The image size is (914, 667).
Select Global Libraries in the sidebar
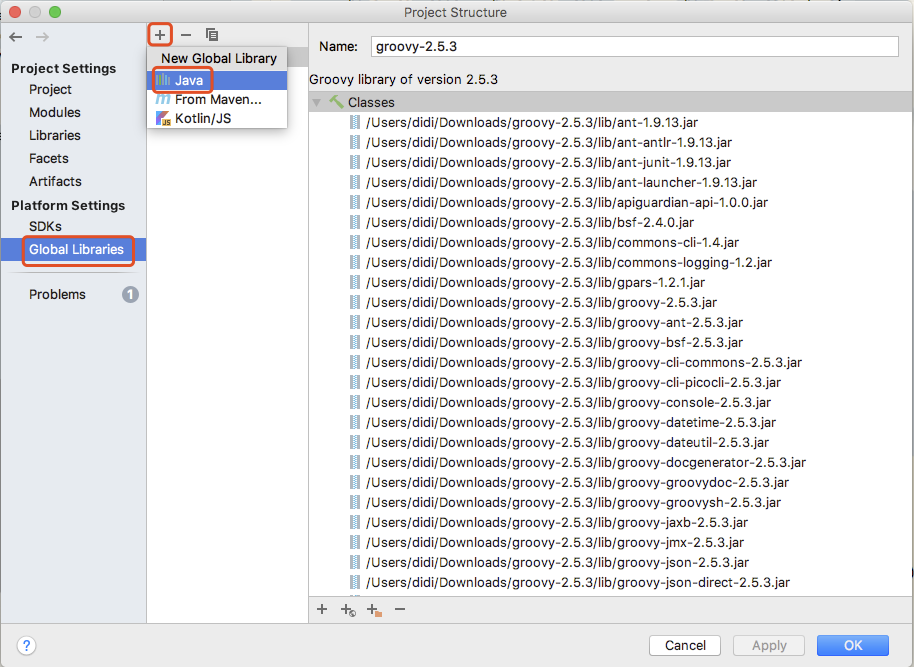(73, 250)
